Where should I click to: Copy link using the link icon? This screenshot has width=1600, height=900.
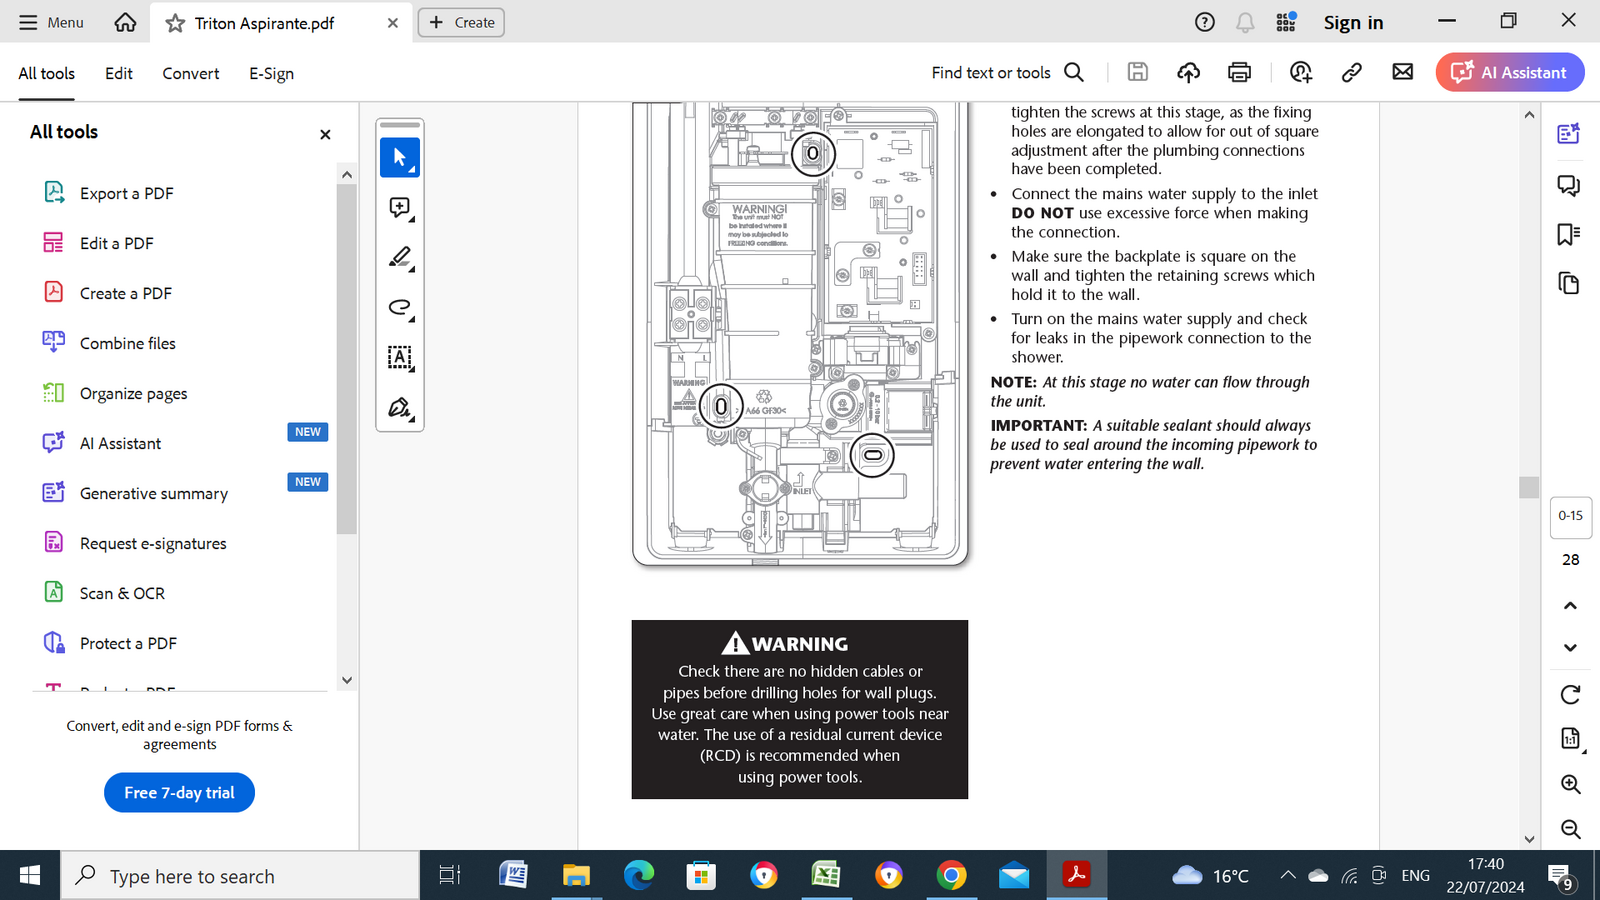click(1352, 71)
